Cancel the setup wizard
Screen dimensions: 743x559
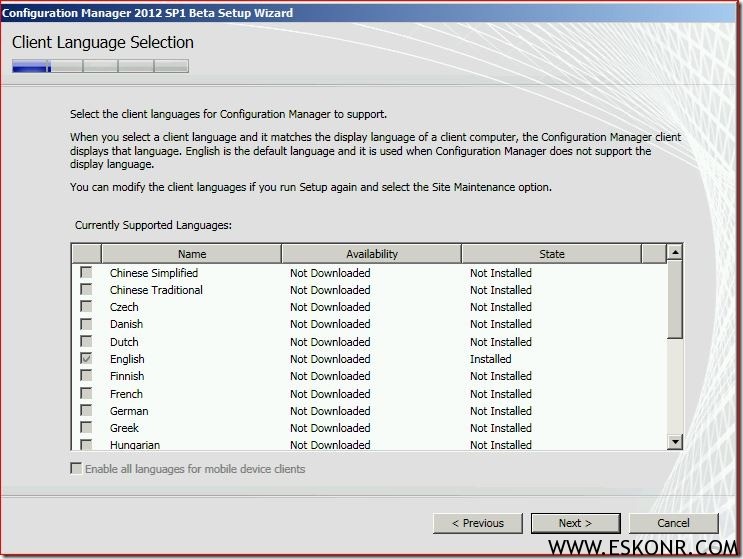673,523
